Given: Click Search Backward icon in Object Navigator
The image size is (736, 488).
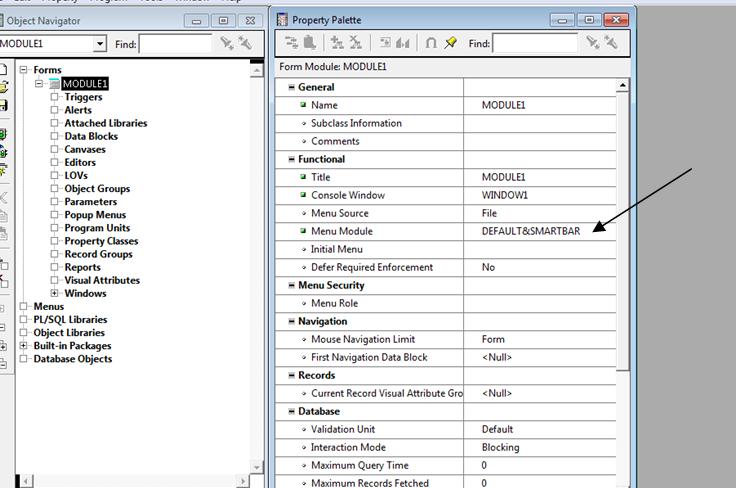Looking at the screenshot, I should [x=245, y=43].
